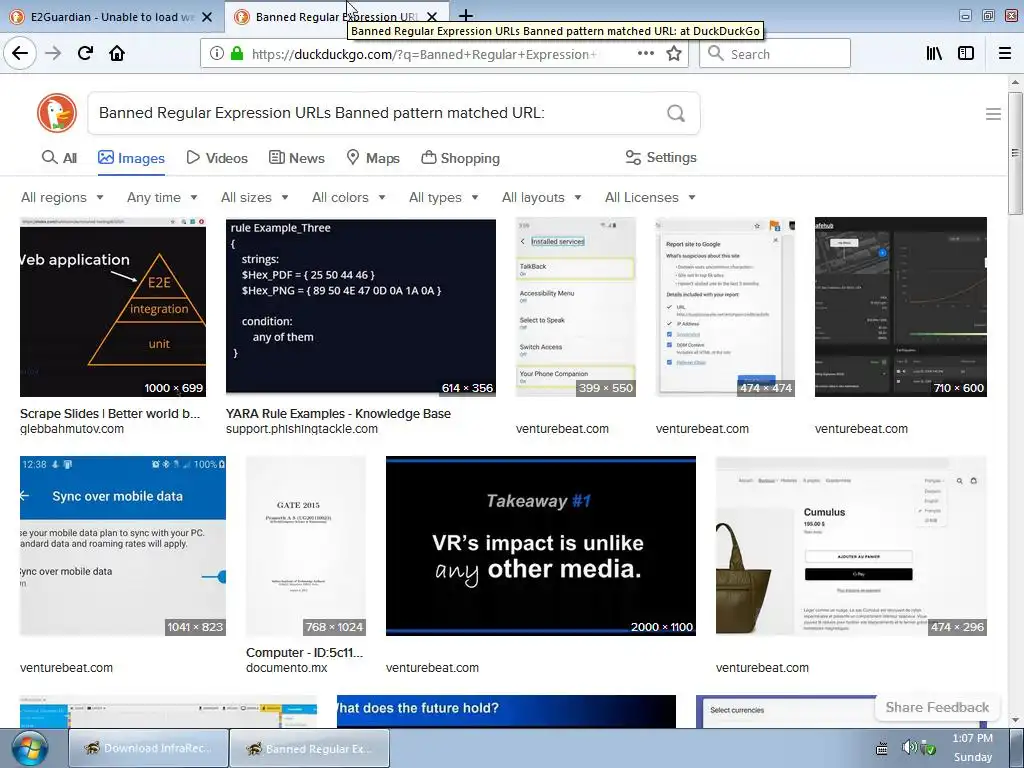Screen dimensions: 1024x768
Task: Open page actions three-dots menu
Action: click(x=646, y=54)
